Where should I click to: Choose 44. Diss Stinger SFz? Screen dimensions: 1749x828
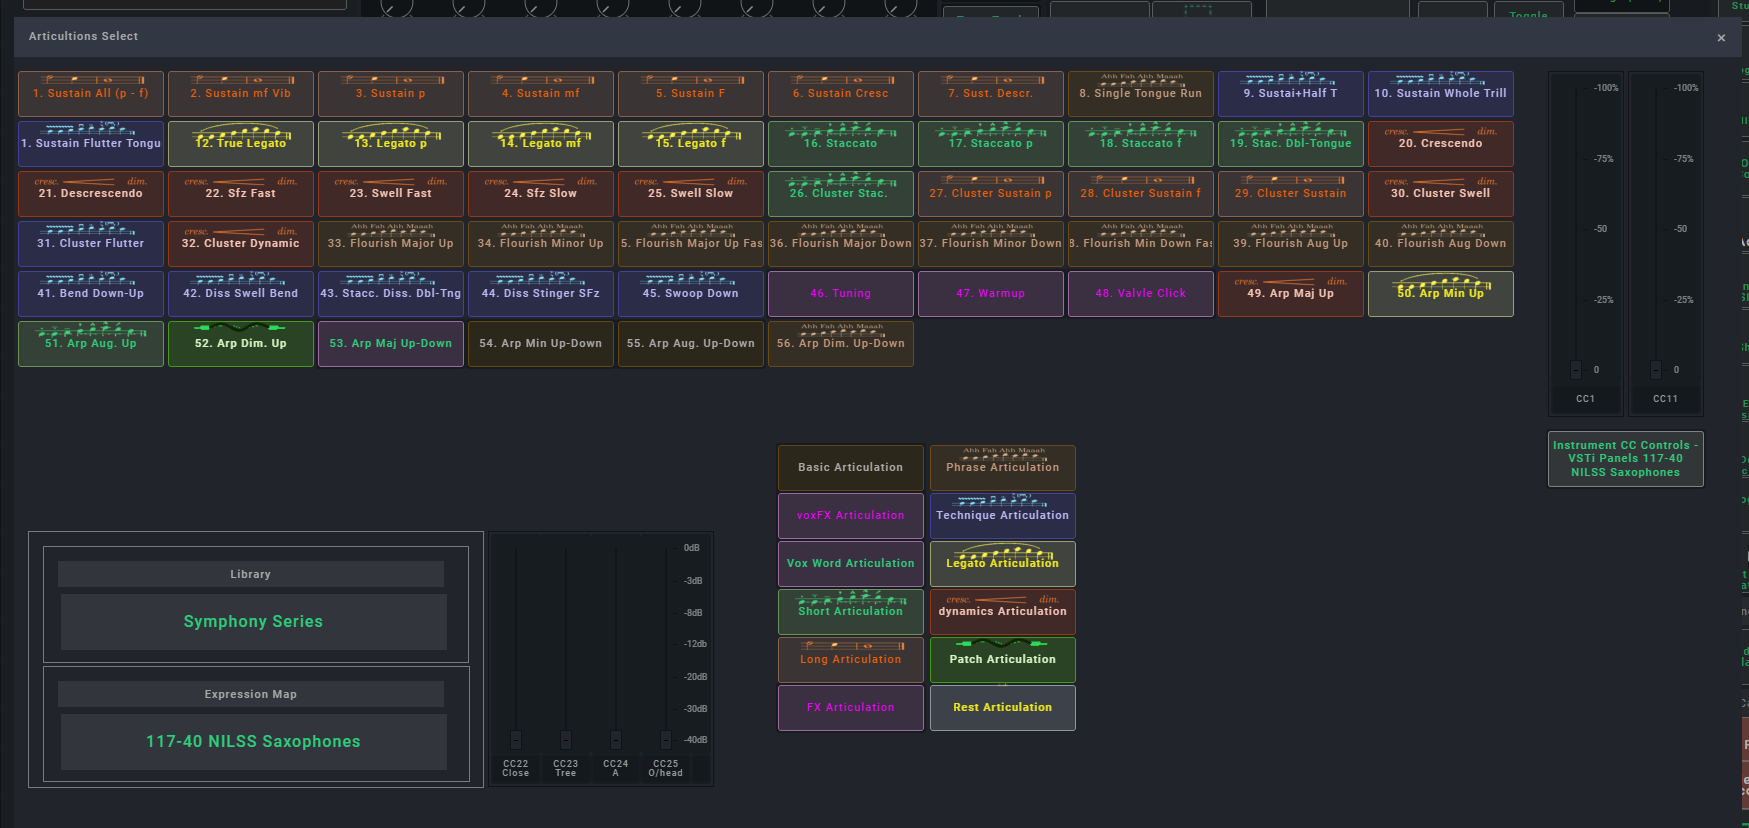click(541, 294)
